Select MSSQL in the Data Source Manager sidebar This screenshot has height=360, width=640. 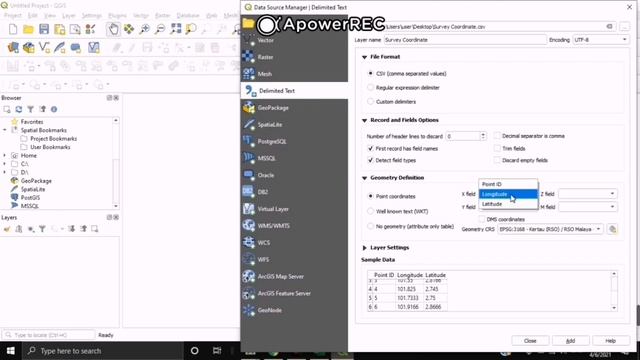click(294, 158)
